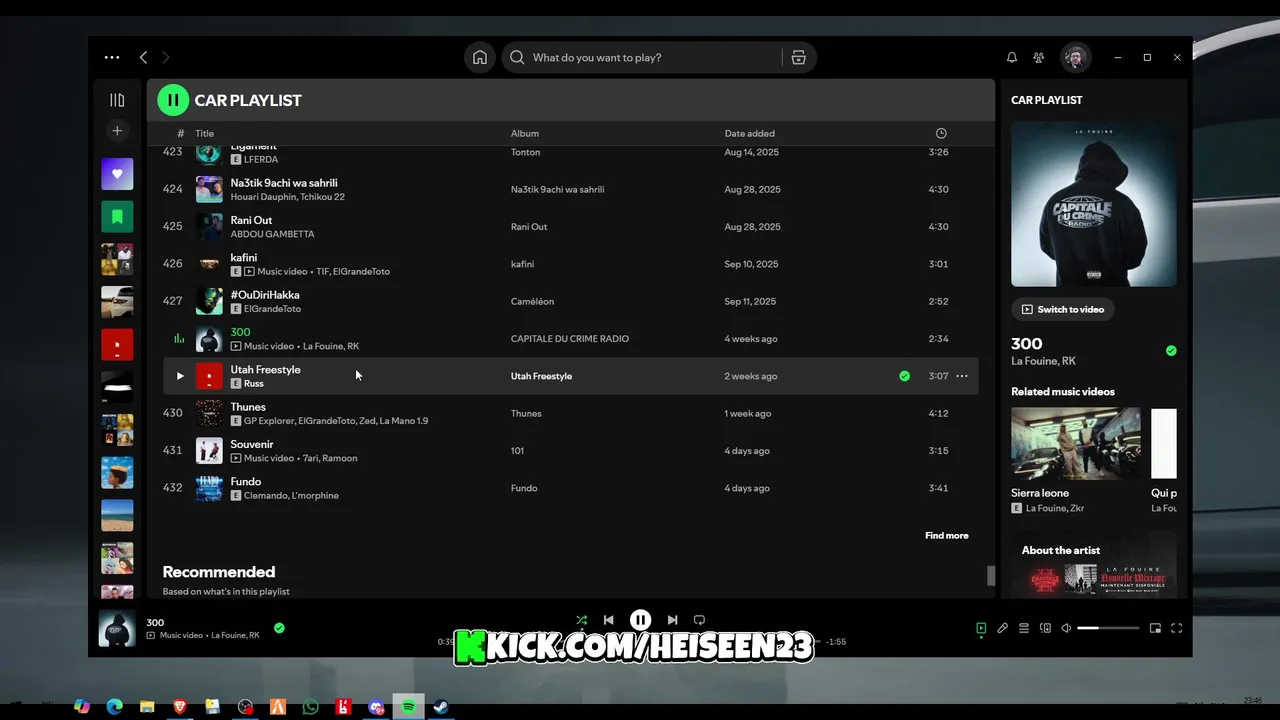Open the green bookmark Your Episodes tile
The width and height of the screenshot is (1280, 720).
pos(117,216)
